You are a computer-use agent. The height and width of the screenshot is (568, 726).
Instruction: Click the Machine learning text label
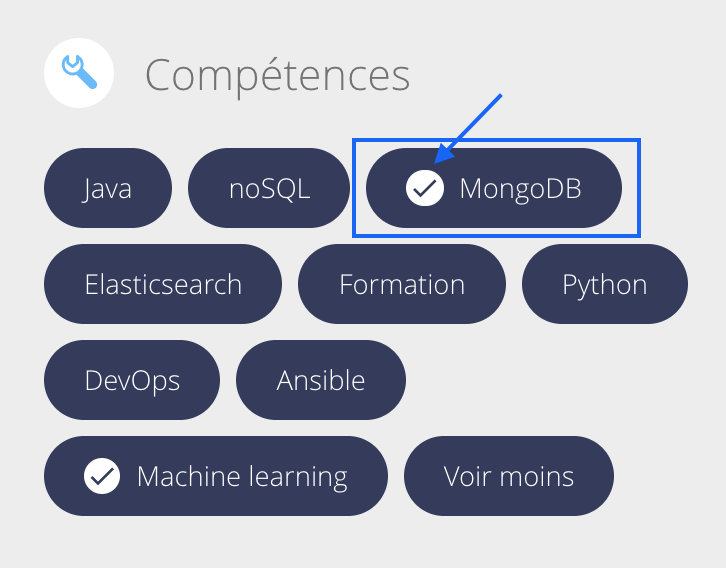tap(242, 477)
